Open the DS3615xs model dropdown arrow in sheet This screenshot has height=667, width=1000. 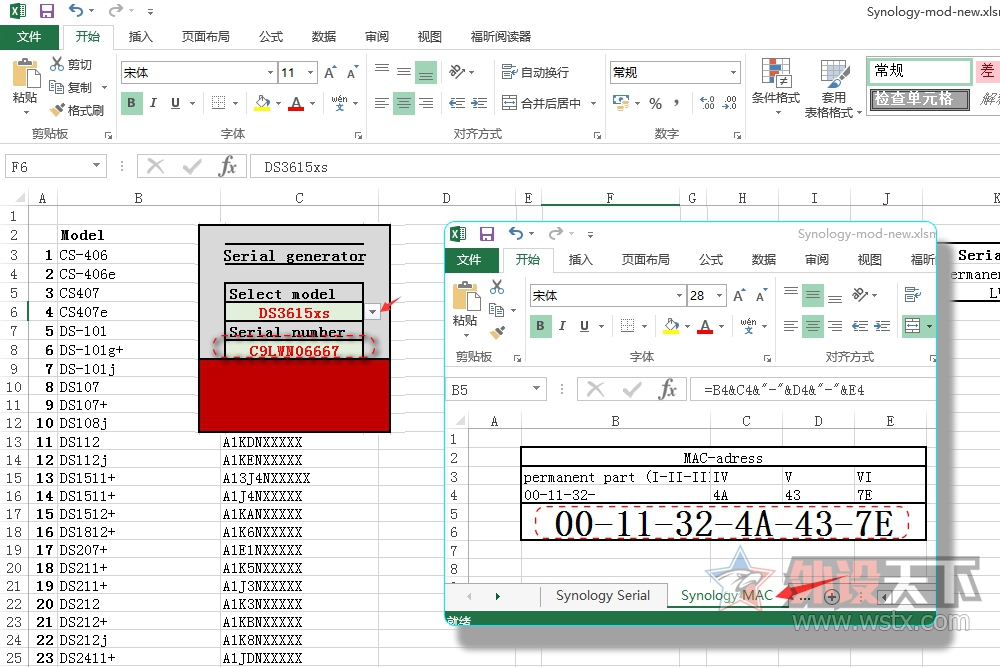click(x=372, y=312)
